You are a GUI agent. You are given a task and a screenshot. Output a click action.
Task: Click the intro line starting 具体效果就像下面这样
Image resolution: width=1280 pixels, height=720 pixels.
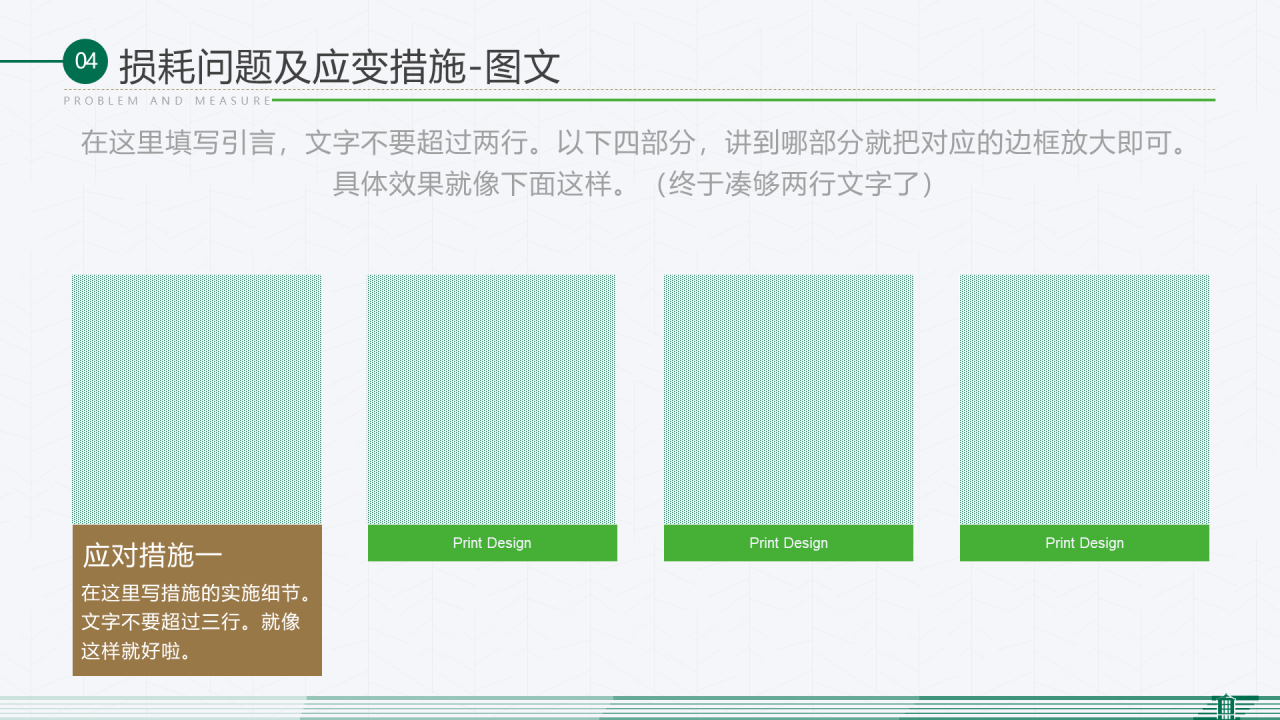634,184
